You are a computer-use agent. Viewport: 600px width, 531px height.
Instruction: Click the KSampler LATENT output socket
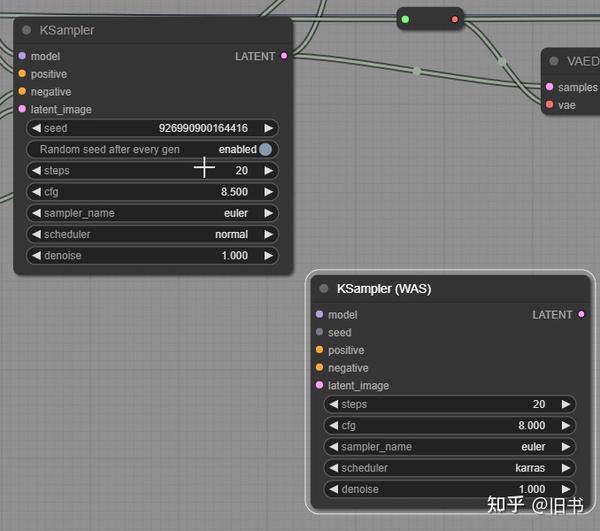pyautogui.click(x=284, y=56)
